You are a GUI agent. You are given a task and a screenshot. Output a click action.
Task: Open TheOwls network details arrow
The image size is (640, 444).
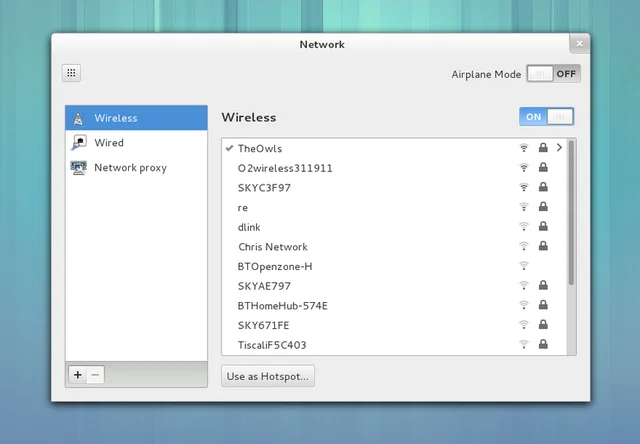559,148
